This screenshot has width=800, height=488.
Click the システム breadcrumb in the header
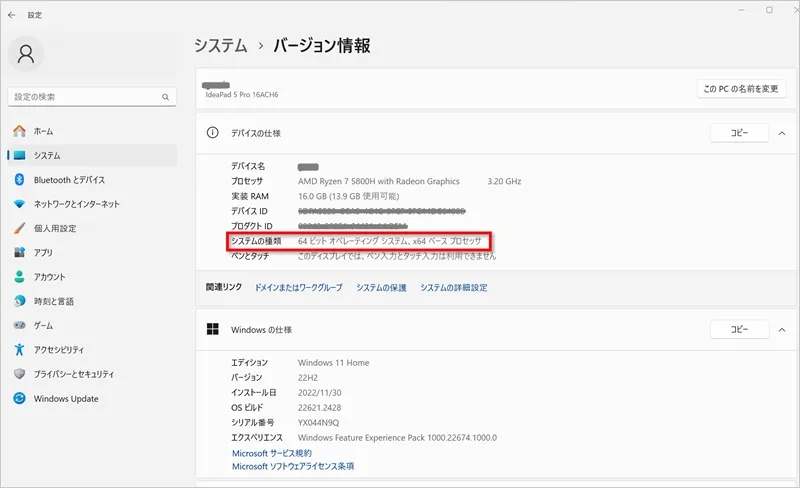click(220, 45)
